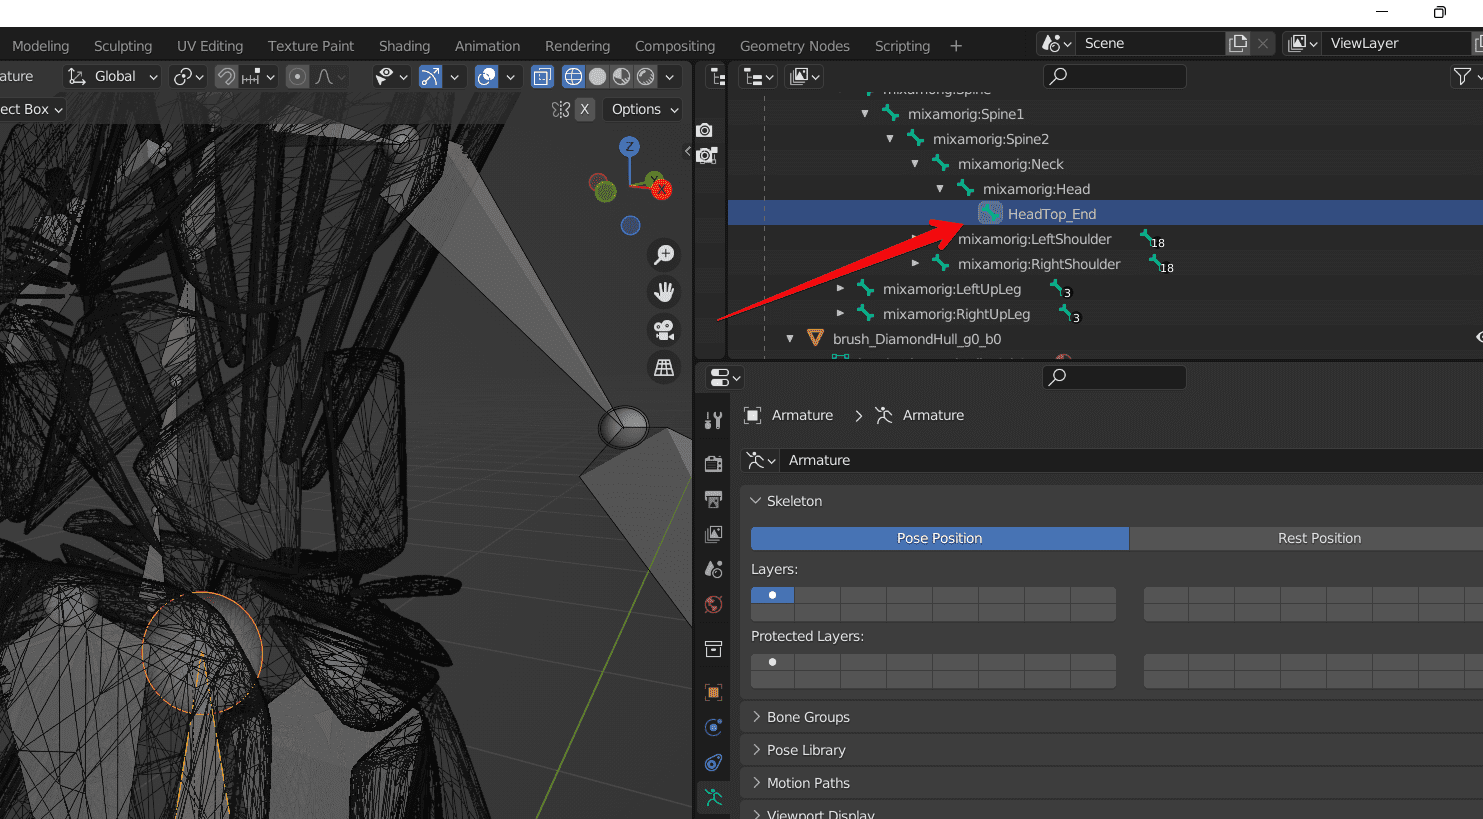Open the Tool properties wrench icon

[713, 421]
